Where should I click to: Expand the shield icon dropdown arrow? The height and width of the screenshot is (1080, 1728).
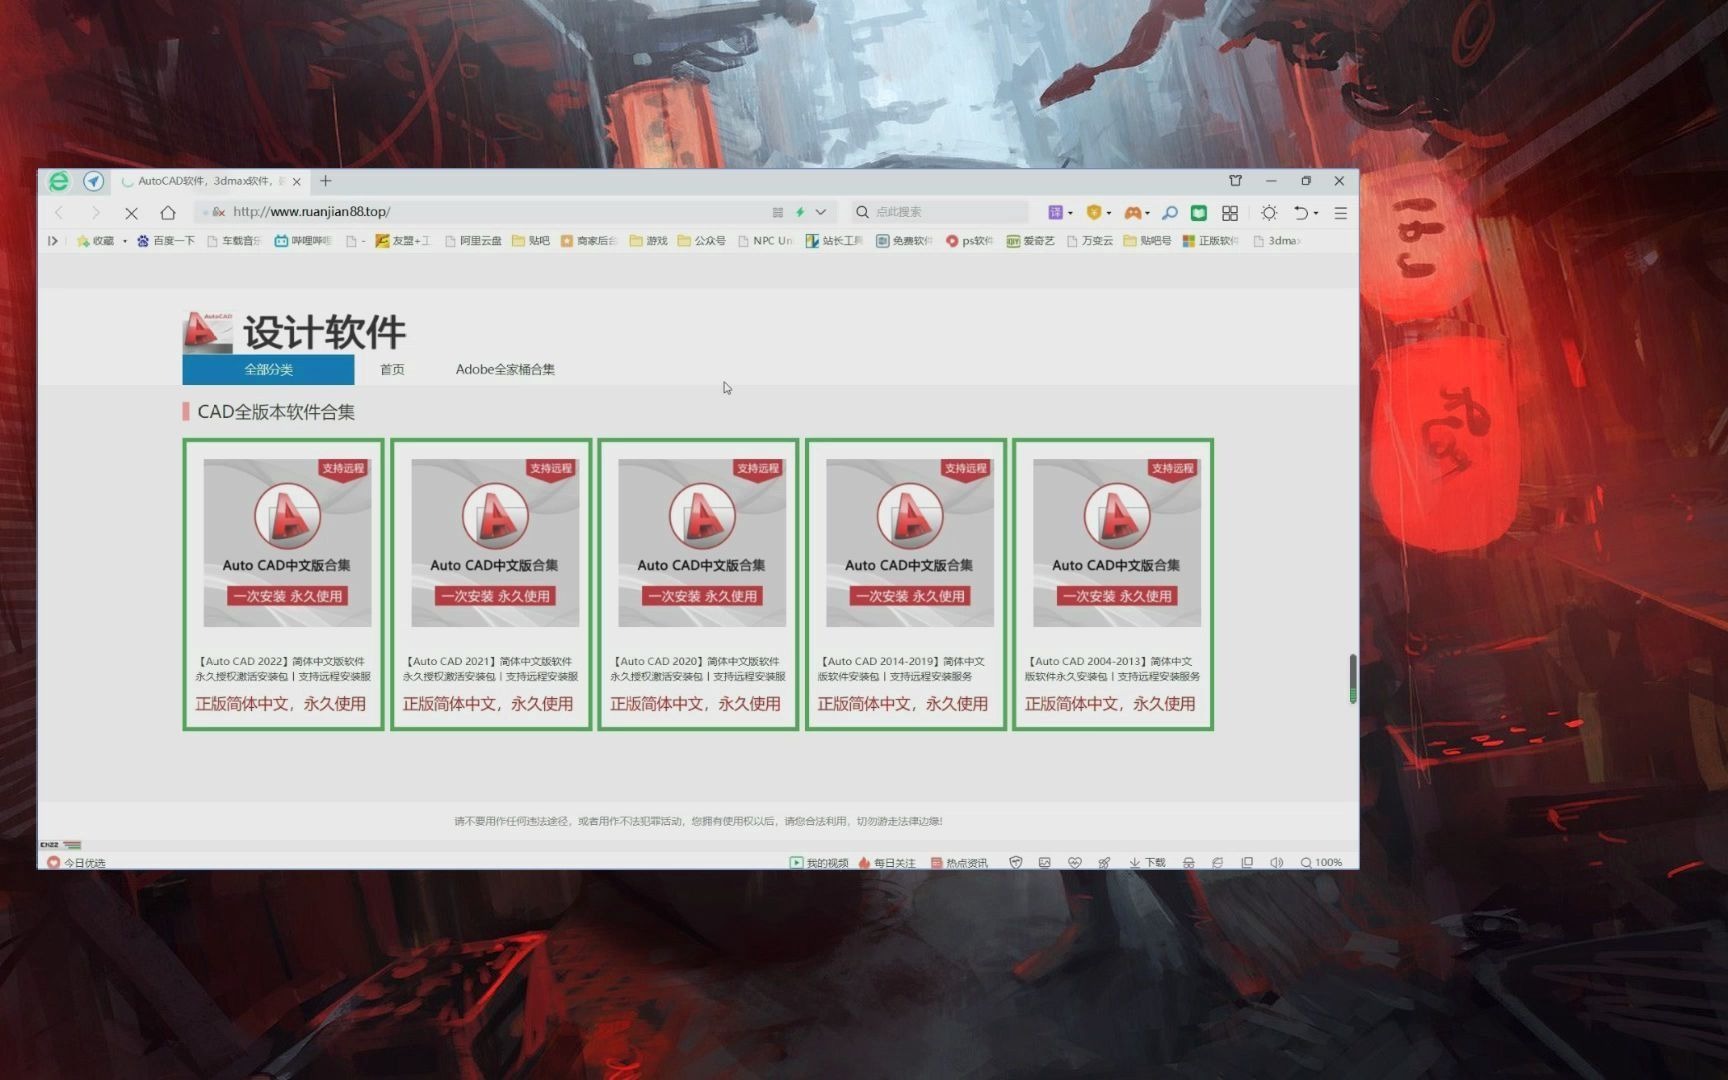pos(1109,213)
